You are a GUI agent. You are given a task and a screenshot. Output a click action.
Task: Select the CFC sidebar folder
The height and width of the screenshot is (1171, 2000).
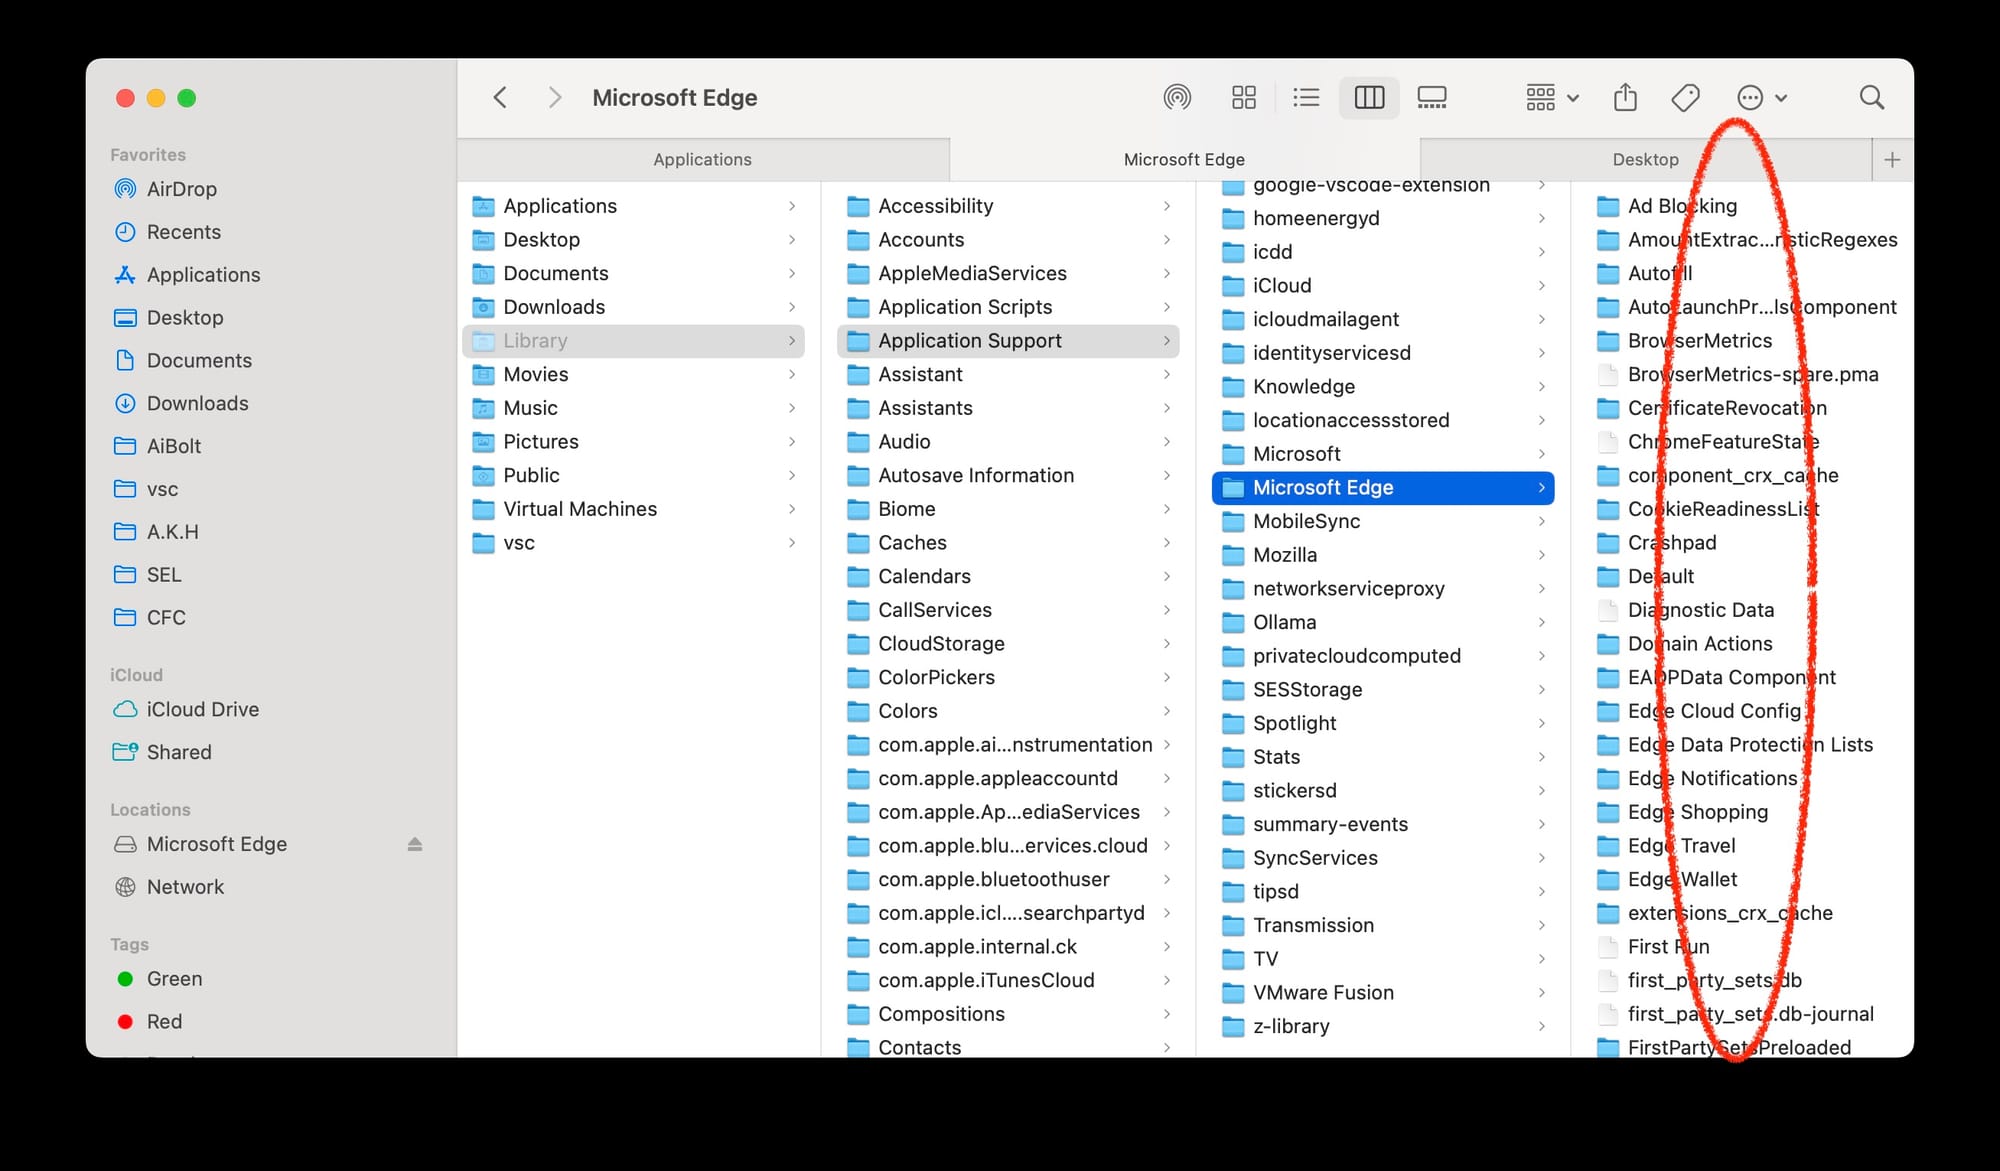coord(166,618)
